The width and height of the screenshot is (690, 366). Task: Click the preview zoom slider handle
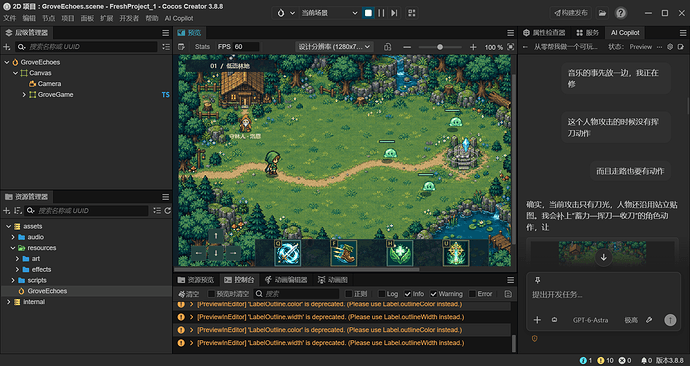click(x=440, y=47)
